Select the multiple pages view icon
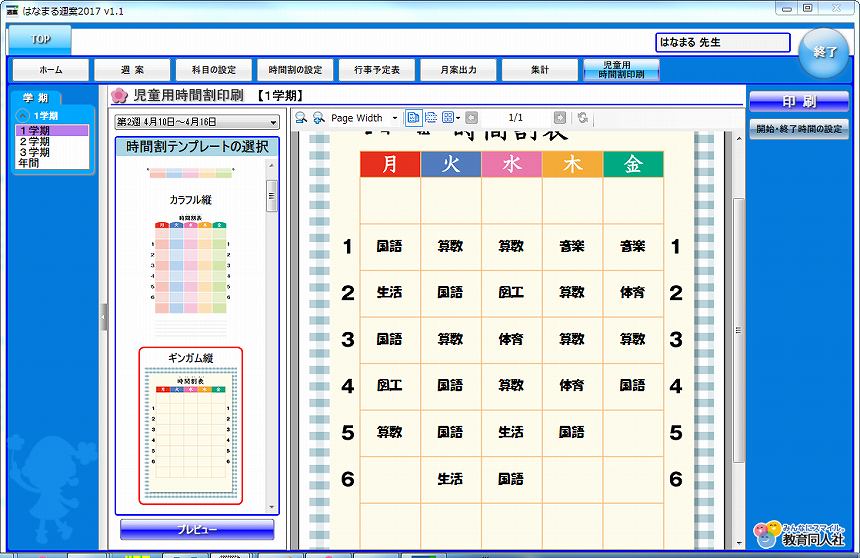860x558 pixels. pyautogui.click(x=448, y=117)
